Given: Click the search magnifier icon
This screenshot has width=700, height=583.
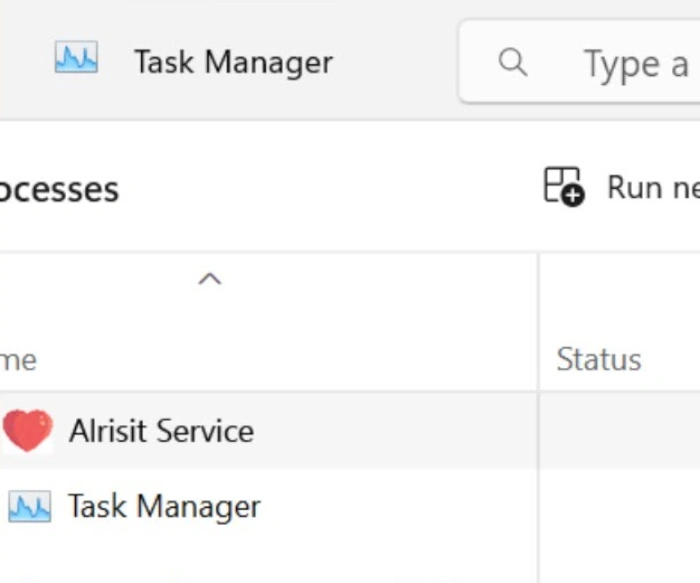Looking at the screenshot, I should (512, 62).
